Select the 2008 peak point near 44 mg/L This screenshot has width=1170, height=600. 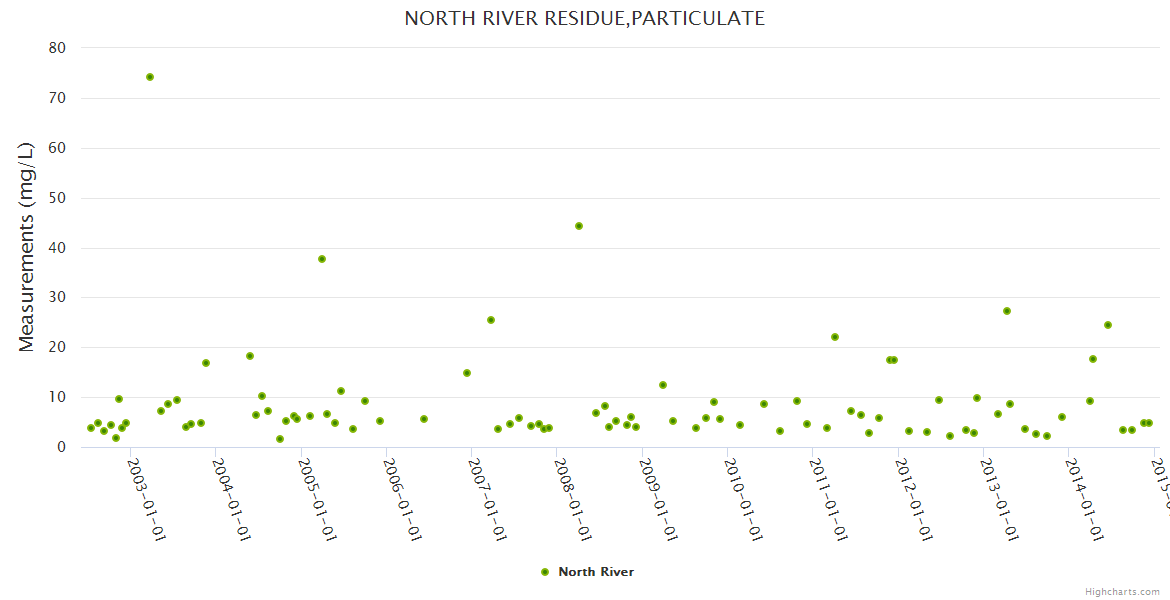click(x=579, y=226)
